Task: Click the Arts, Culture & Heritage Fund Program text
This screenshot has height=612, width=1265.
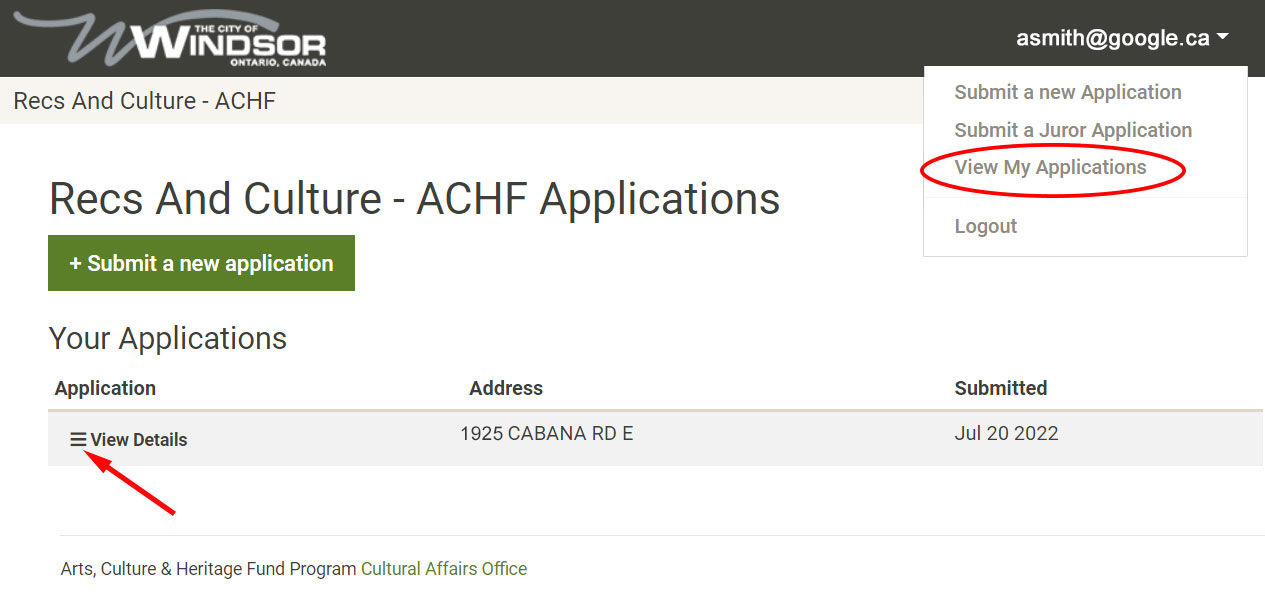Action: 208,569
